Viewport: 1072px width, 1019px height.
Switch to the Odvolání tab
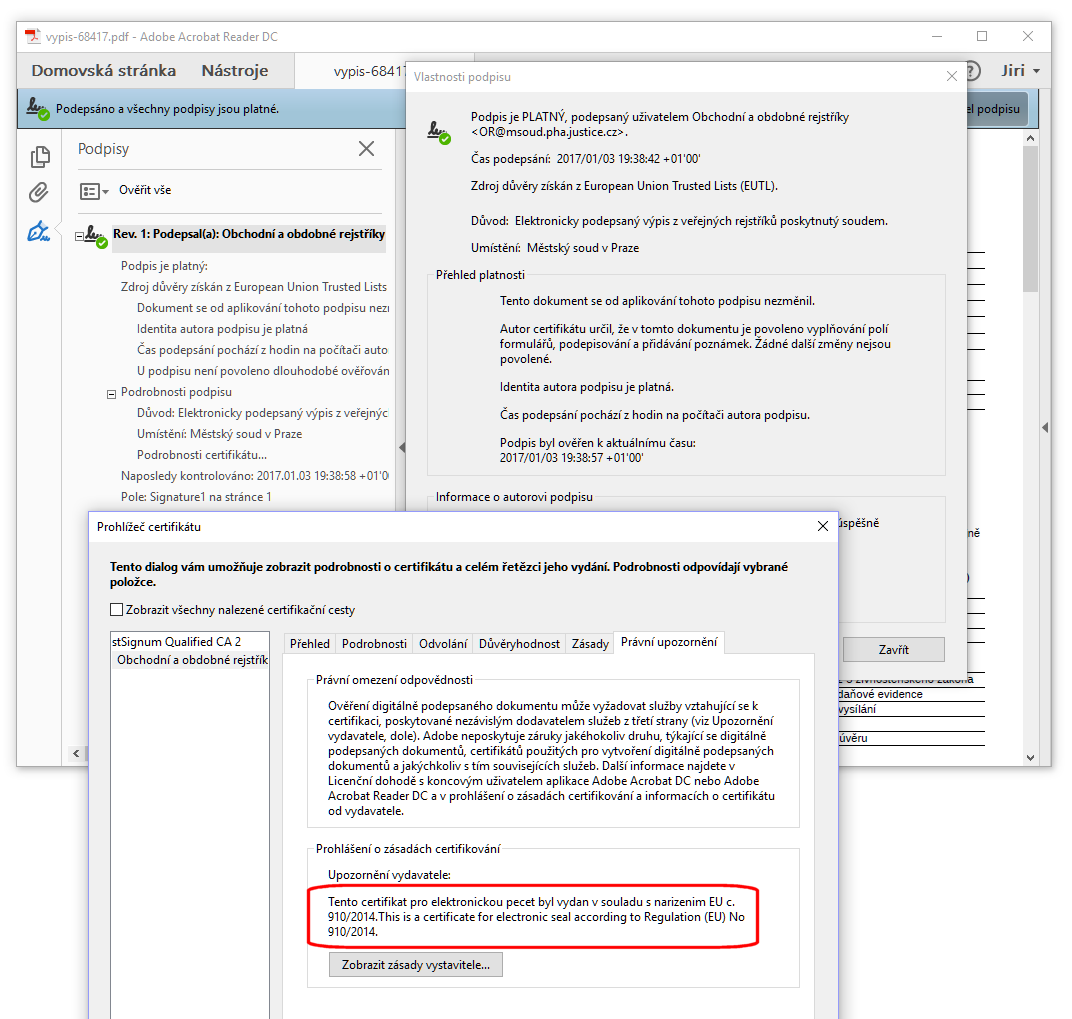(x=443, y=644)
